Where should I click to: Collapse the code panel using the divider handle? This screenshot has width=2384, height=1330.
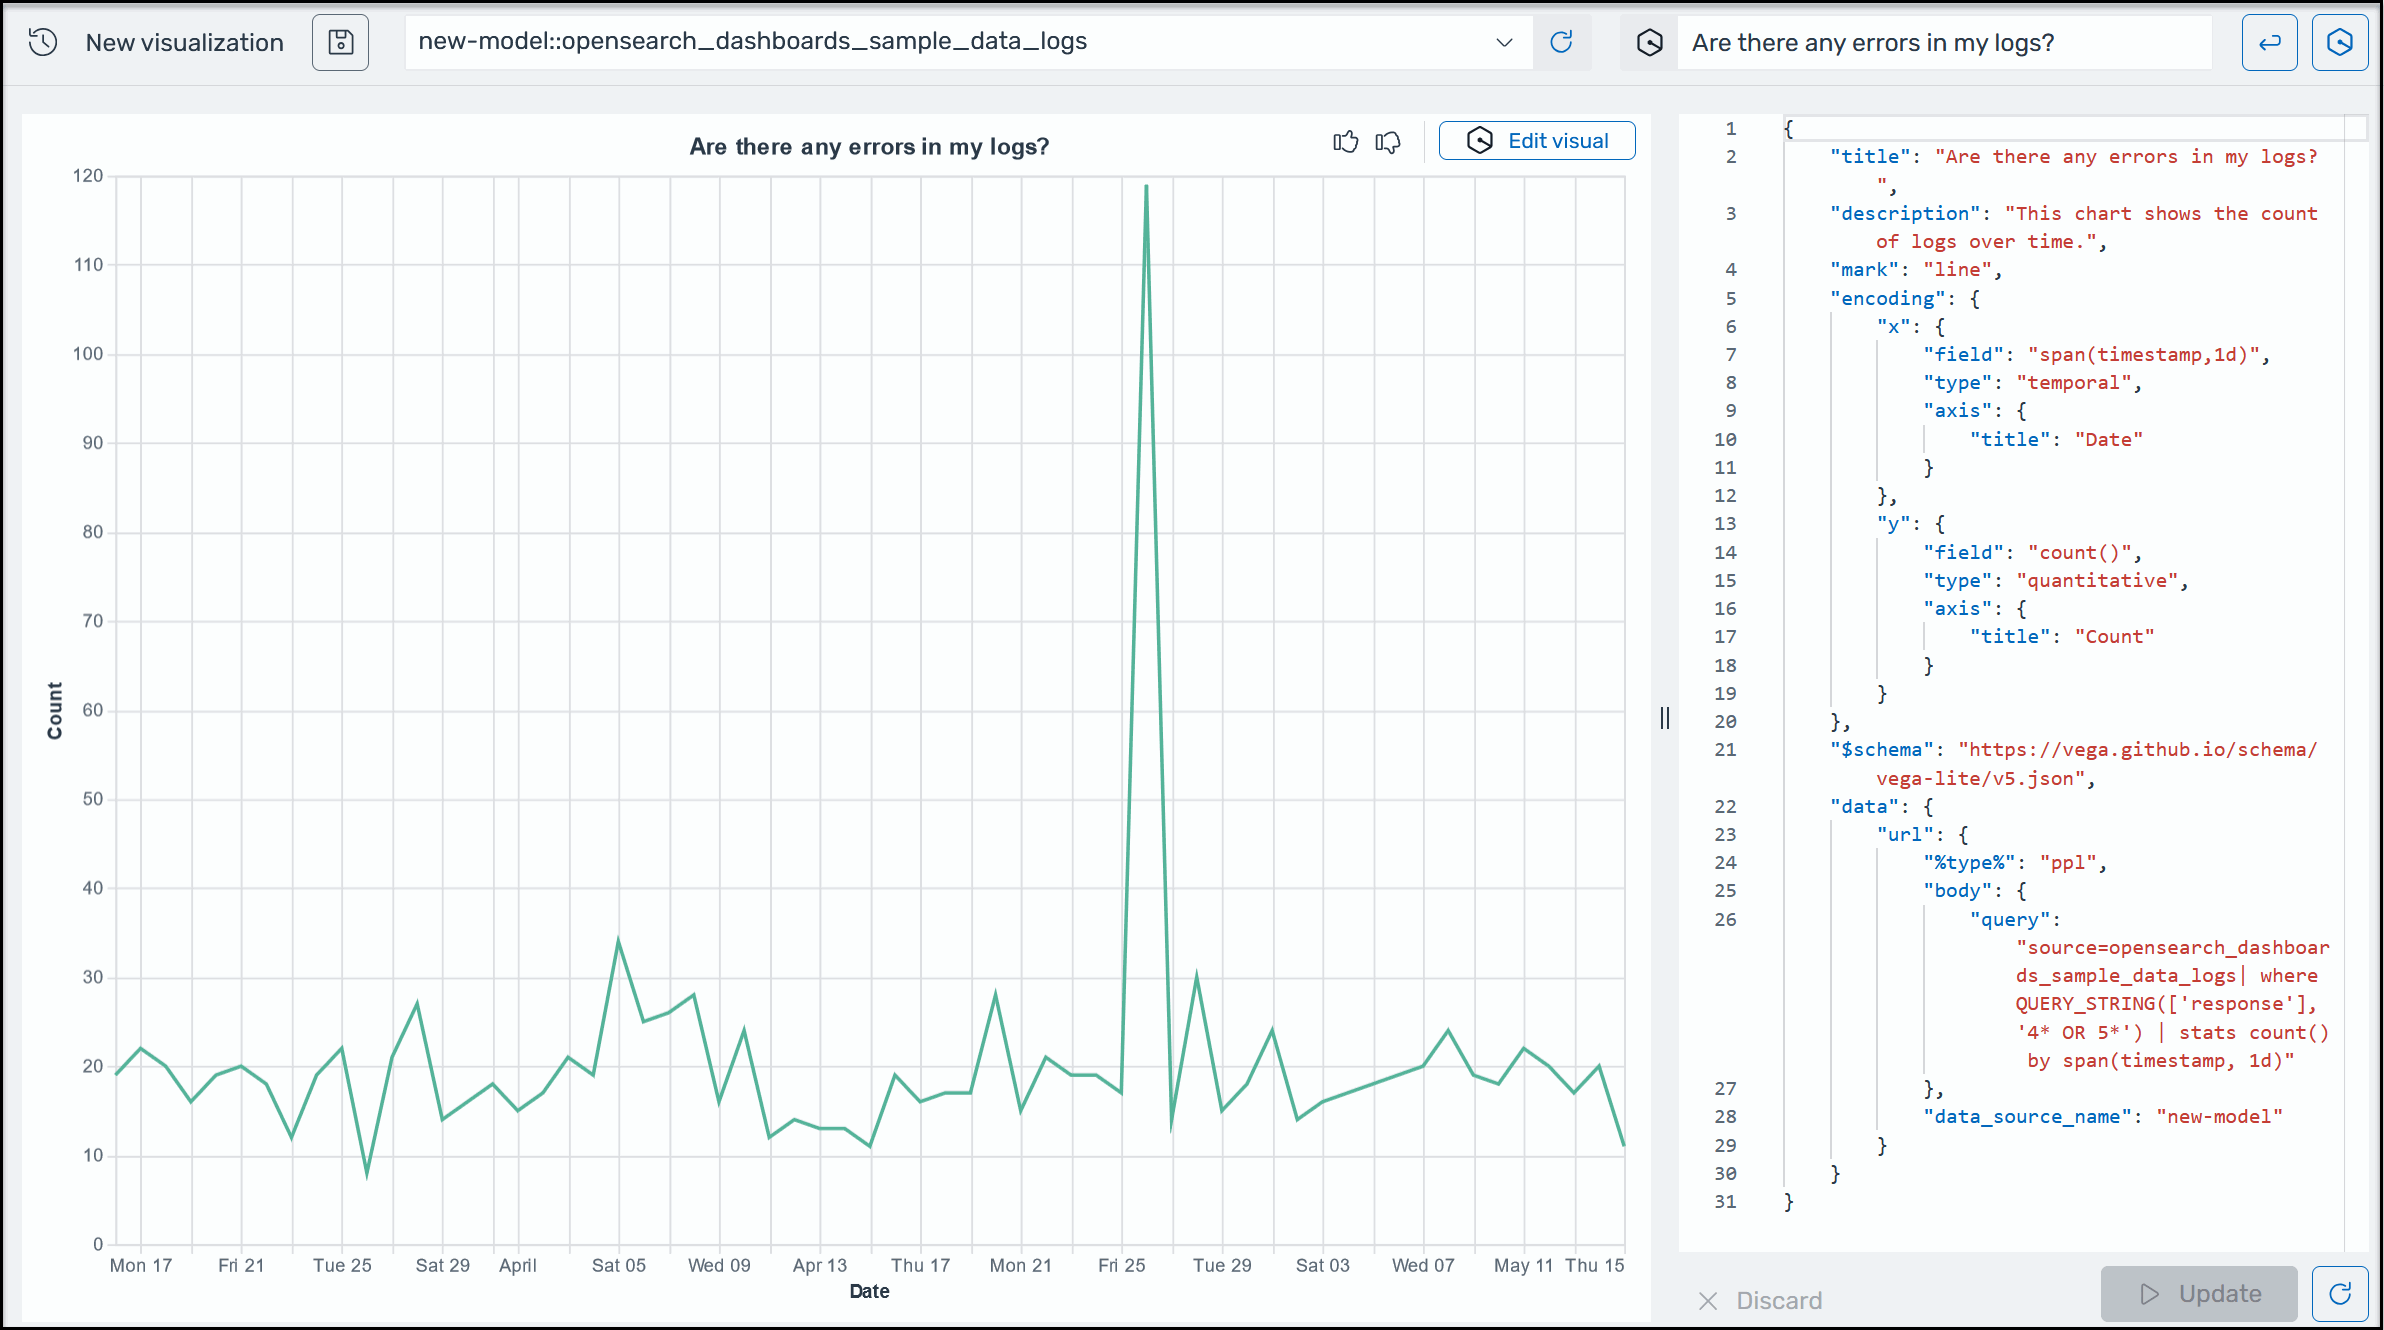pos(1664,718)
